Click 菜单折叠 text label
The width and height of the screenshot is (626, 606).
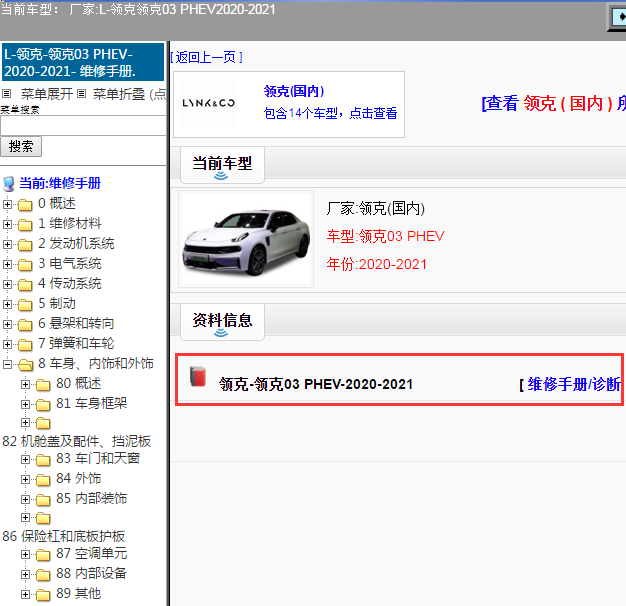119,94
